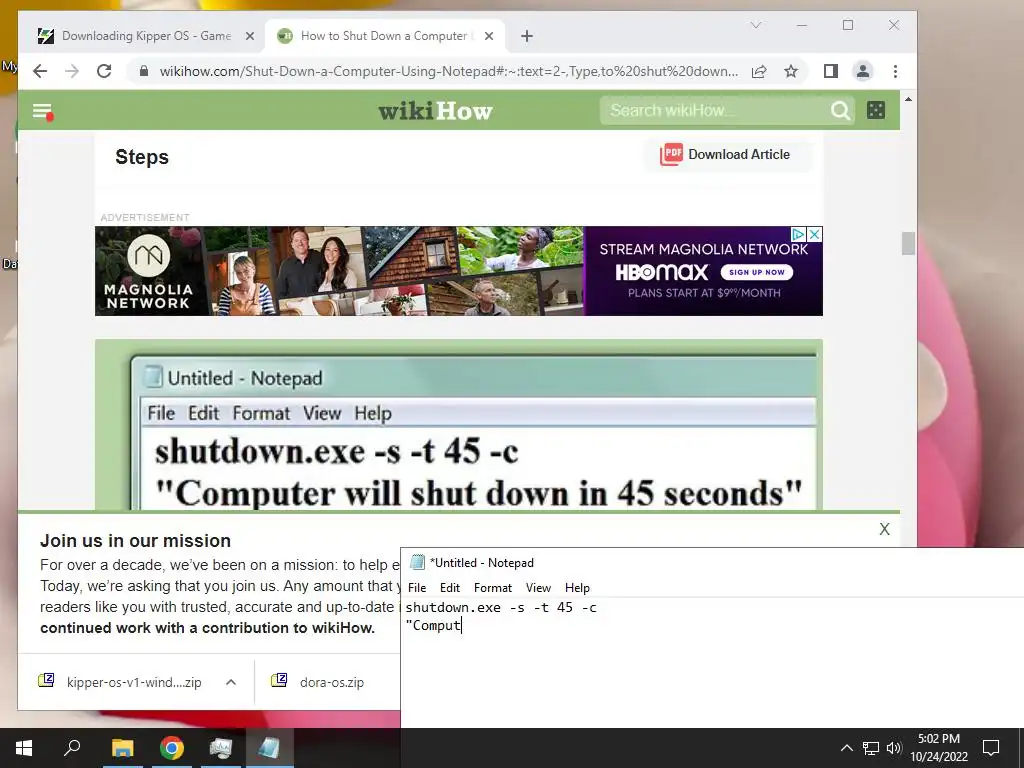Viewport: 1024px width, 768px height.
Task: Click the taskbar app icon beside Chrome
Action: [221, 748]
